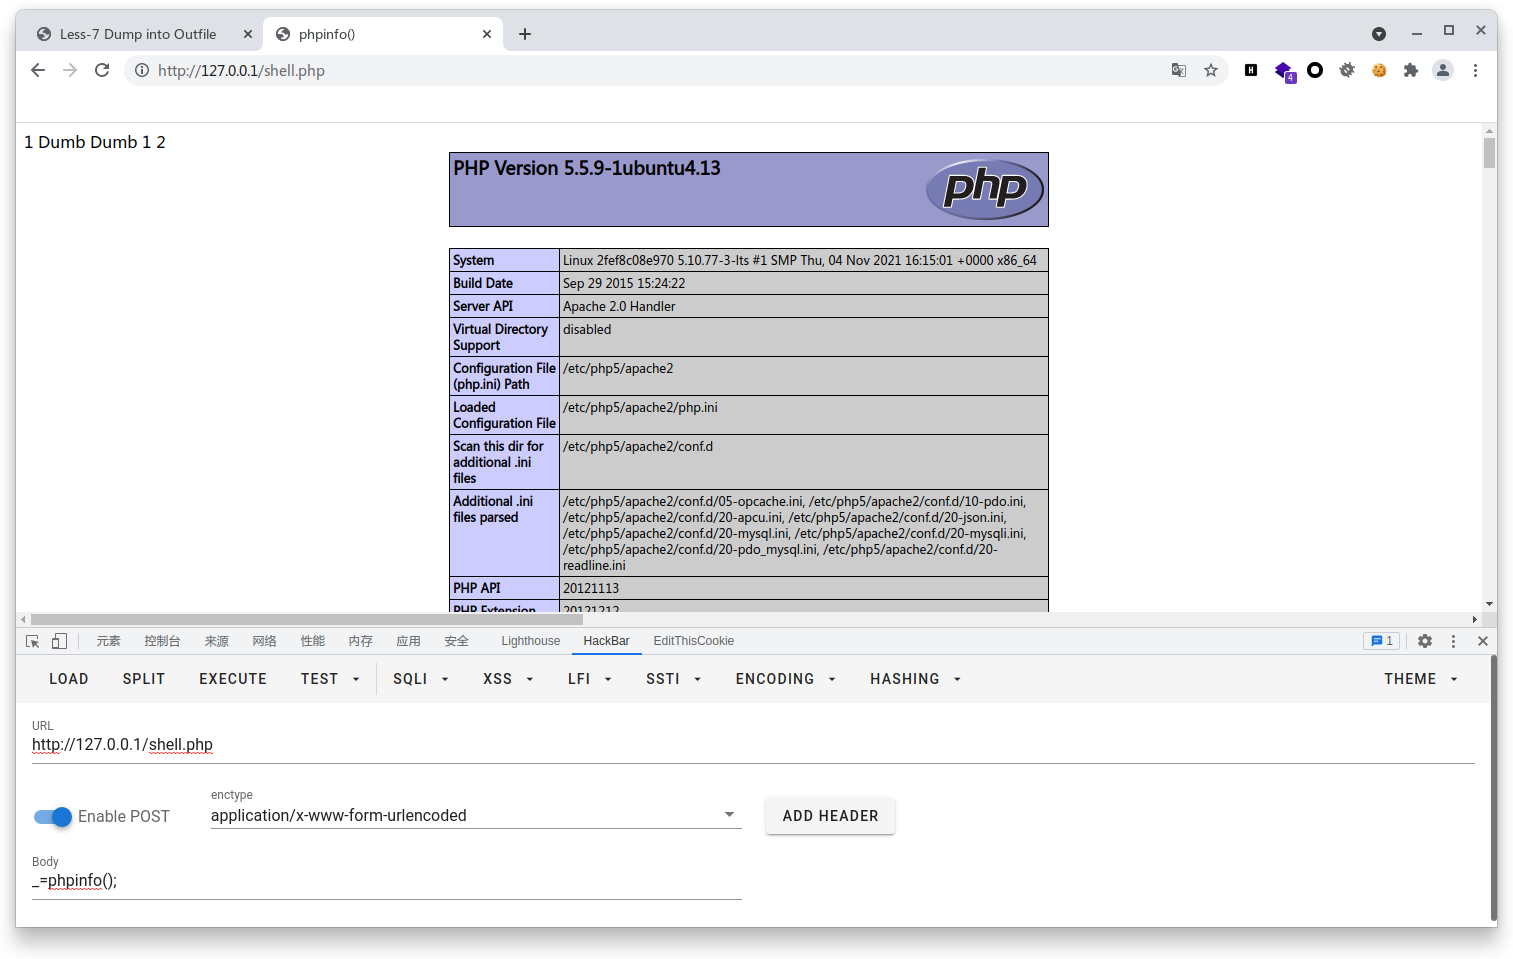Open the black circle extension icon
The image size is (1513, 959).
click(x=1315, y=70)
